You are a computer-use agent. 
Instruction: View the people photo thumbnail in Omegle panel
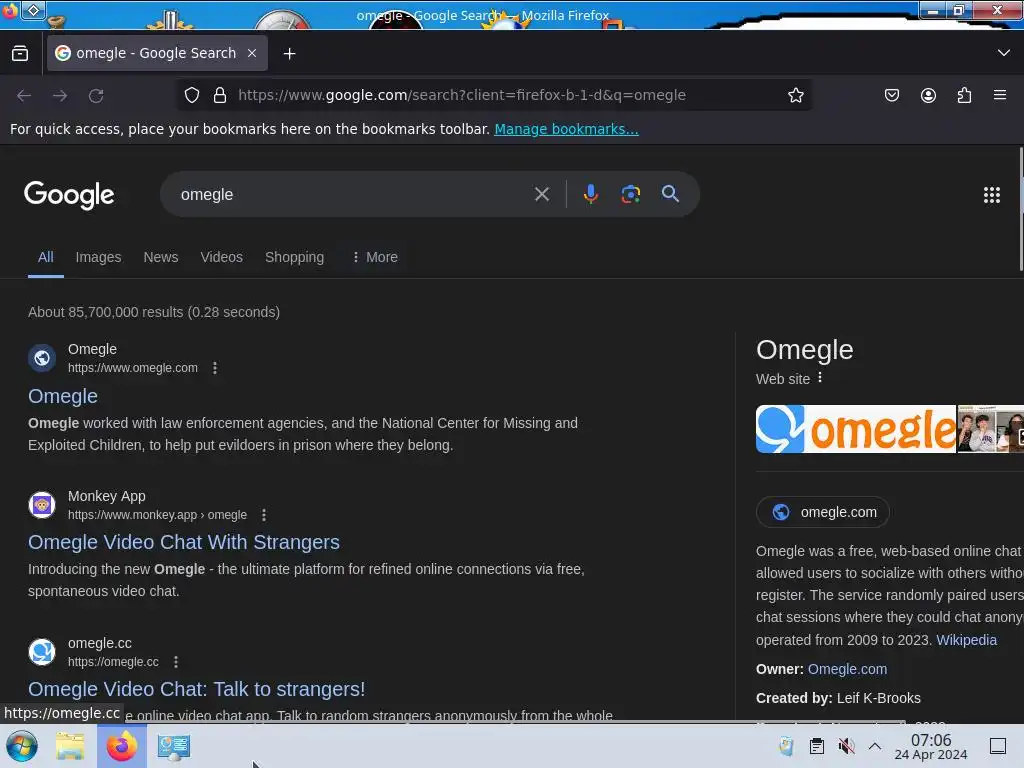990,429
